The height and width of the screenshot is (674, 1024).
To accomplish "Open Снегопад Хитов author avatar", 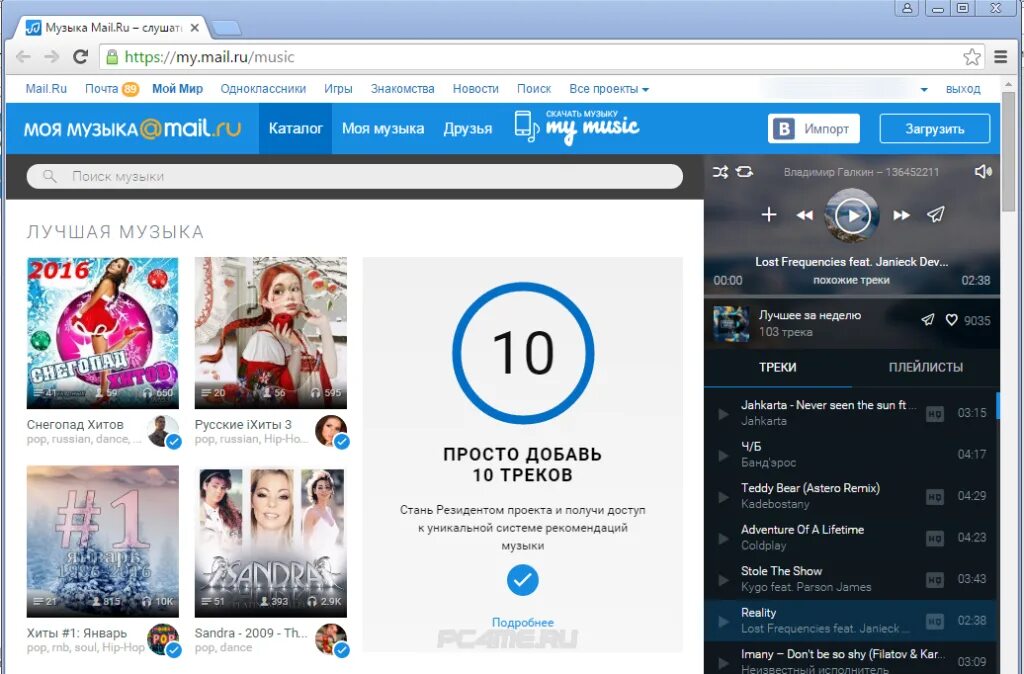I will [x=163, y=431].
